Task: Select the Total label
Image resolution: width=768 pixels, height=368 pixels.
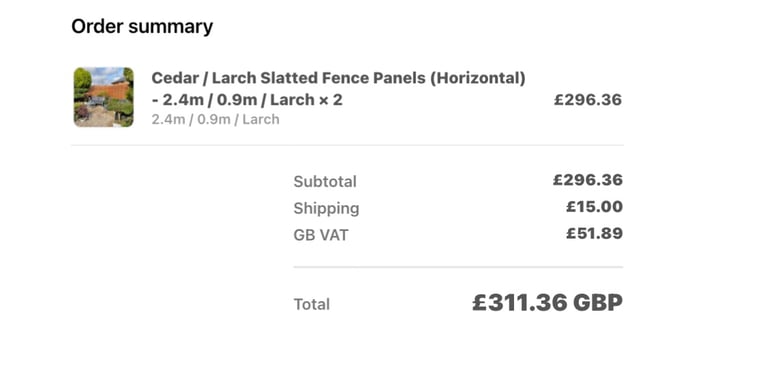Action: pyautogui.click(x=312, y=304)
